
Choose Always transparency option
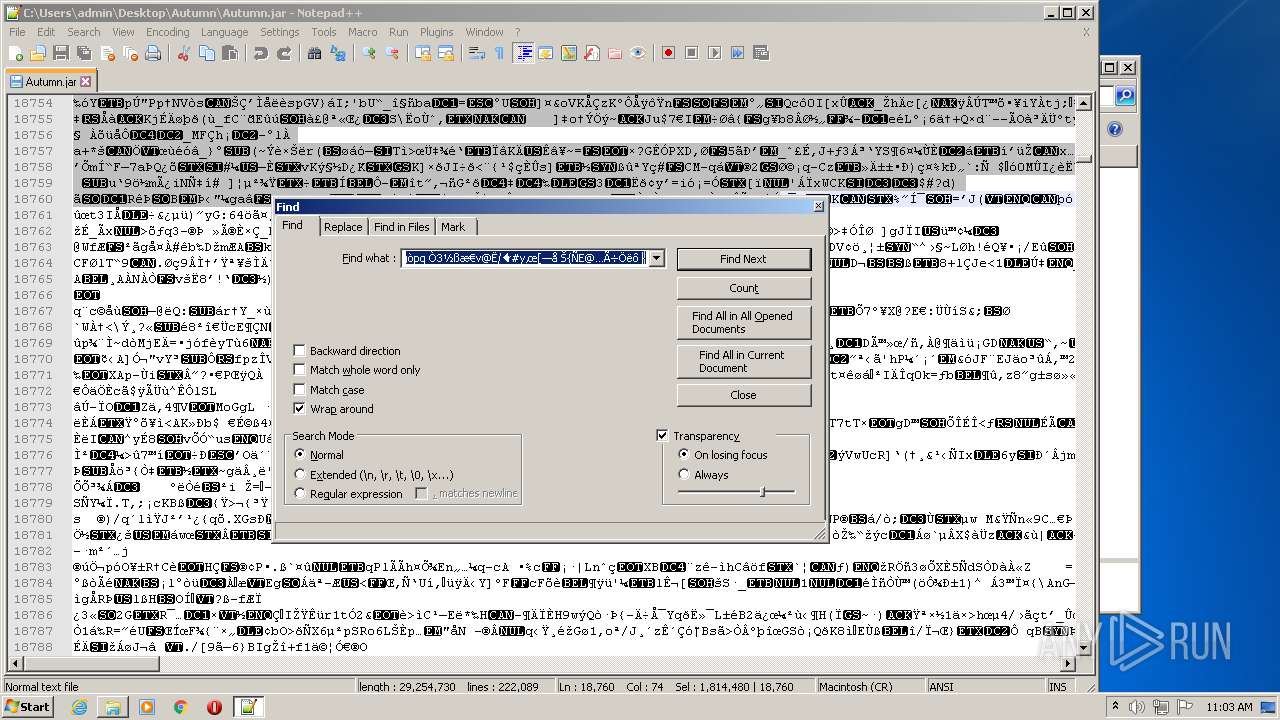pos(703,475)
